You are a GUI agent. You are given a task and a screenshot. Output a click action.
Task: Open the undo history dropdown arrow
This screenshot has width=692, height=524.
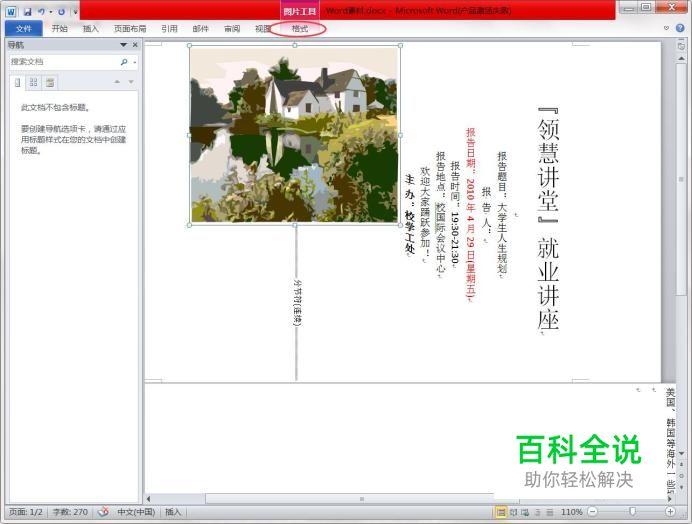click(51, 12)
